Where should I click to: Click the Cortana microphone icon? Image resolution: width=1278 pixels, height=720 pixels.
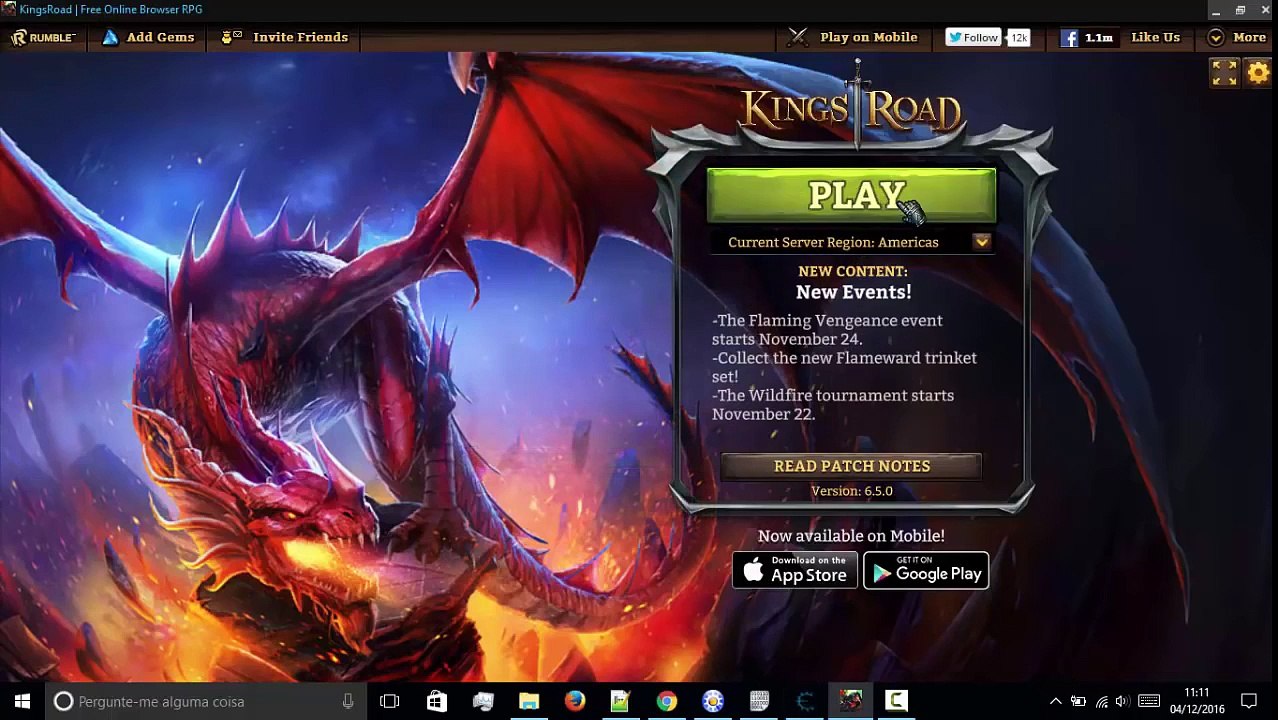click(347, 701)
